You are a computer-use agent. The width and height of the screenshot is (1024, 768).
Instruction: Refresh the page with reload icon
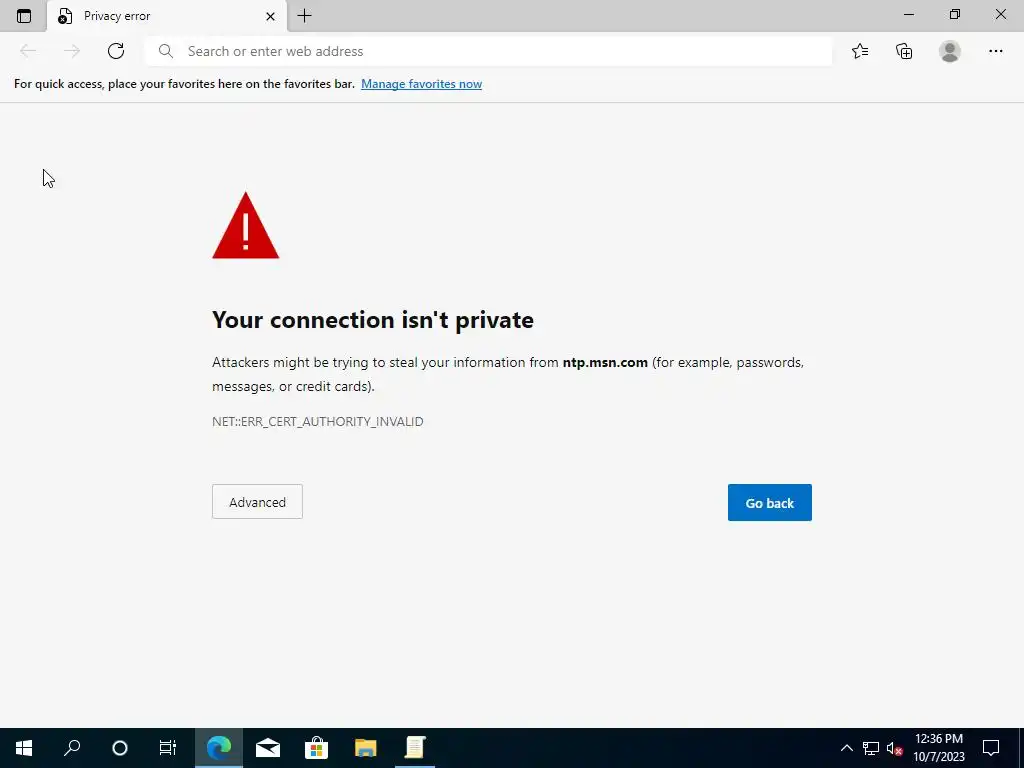[x=116, y=51]
